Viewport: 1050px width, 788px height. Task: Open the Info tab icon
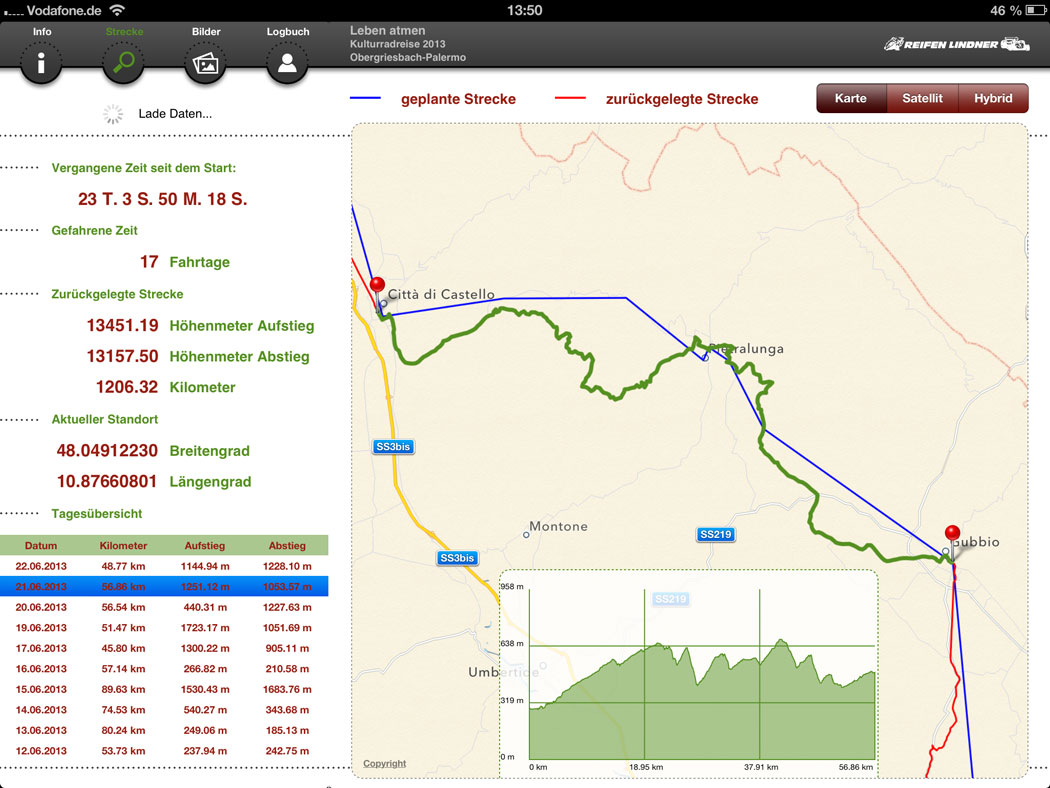tap(41, 63)
